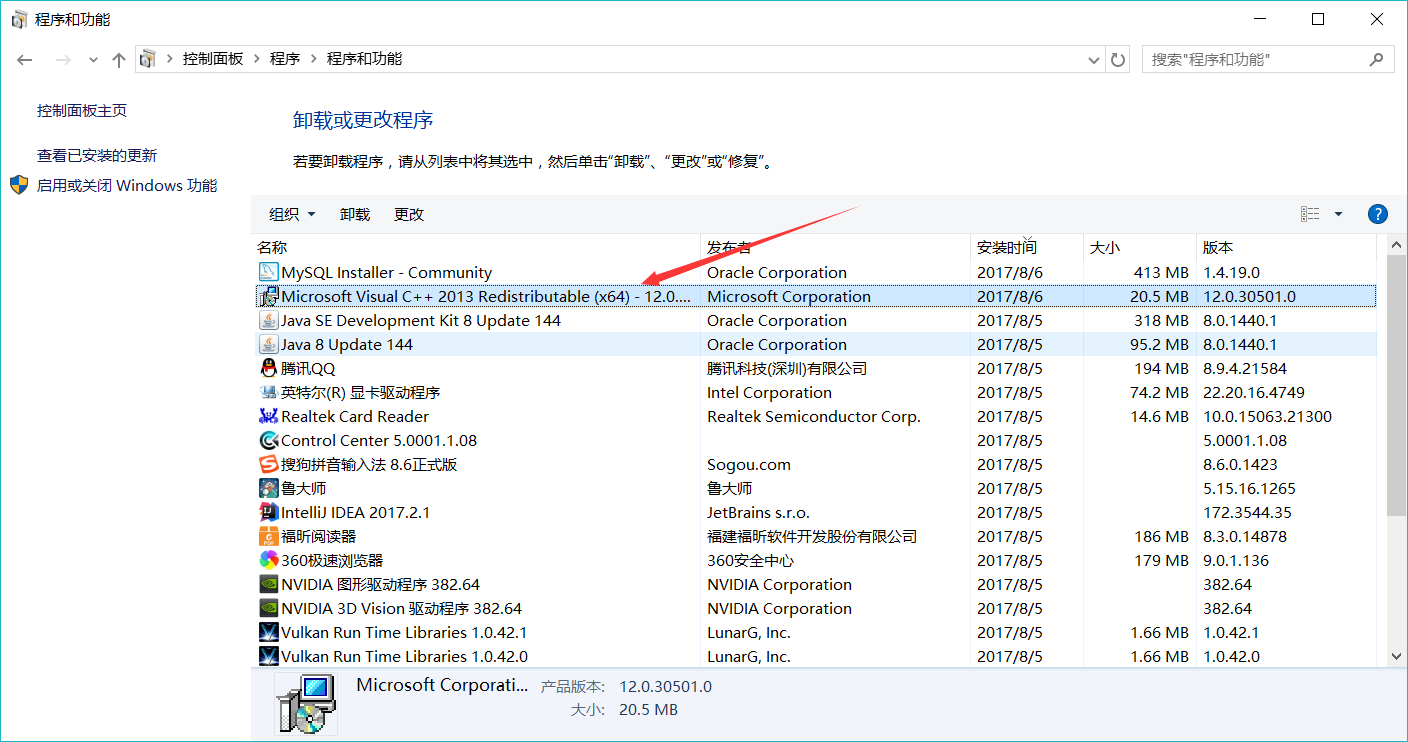
Task: Open 查看已安装的更新 link
Action: point(97,155)
